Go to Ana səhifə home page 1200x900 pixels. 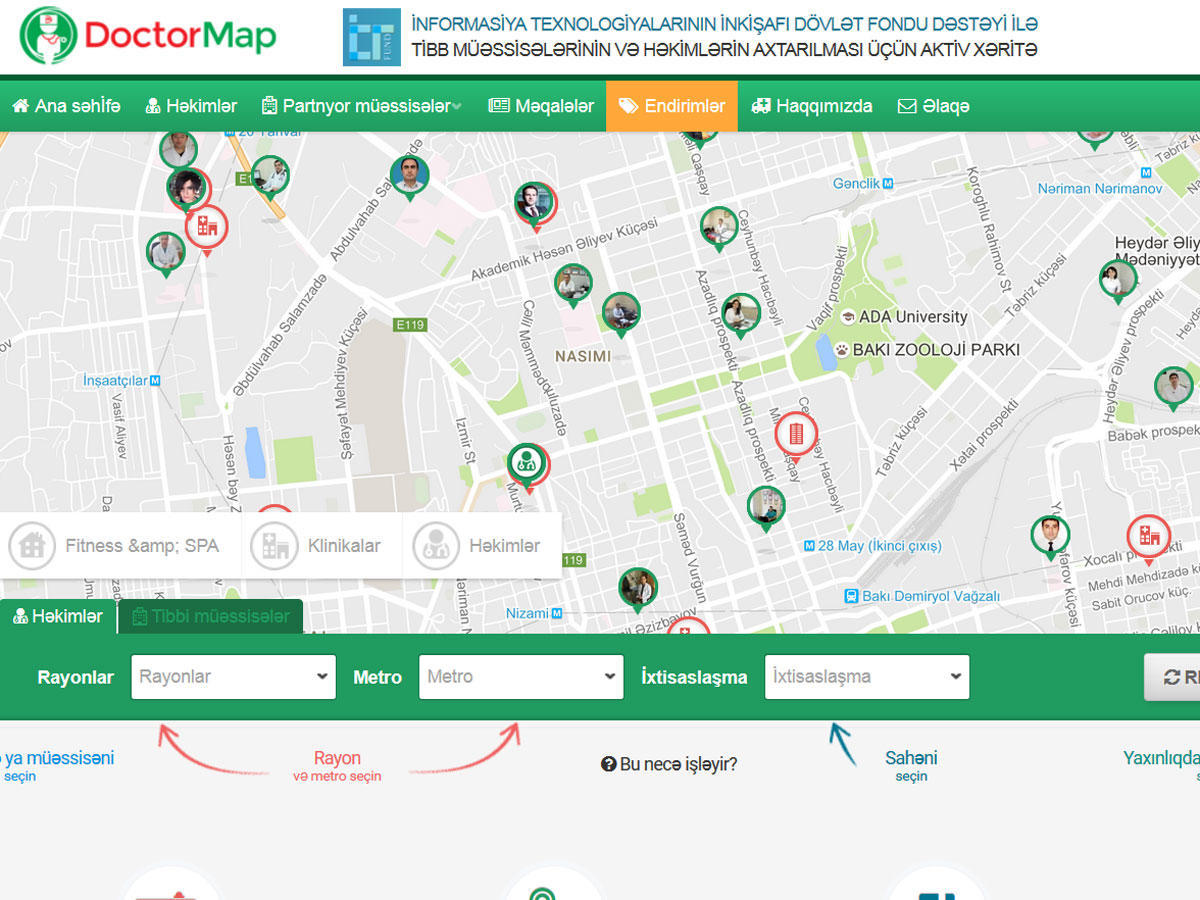click(x=66, y=106)
